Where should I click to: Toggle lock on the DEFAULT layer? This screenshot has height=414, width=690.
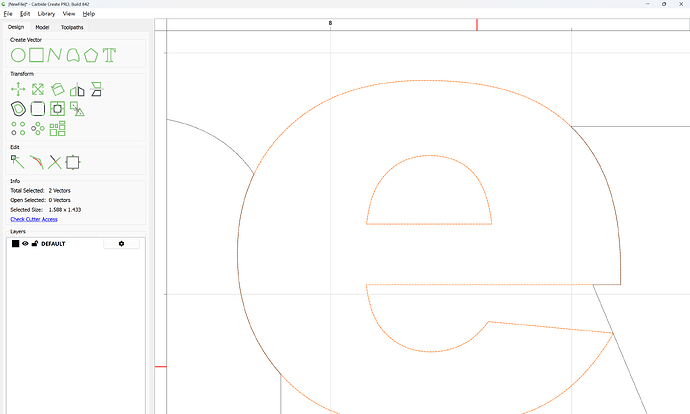click(x=34, y=243)
